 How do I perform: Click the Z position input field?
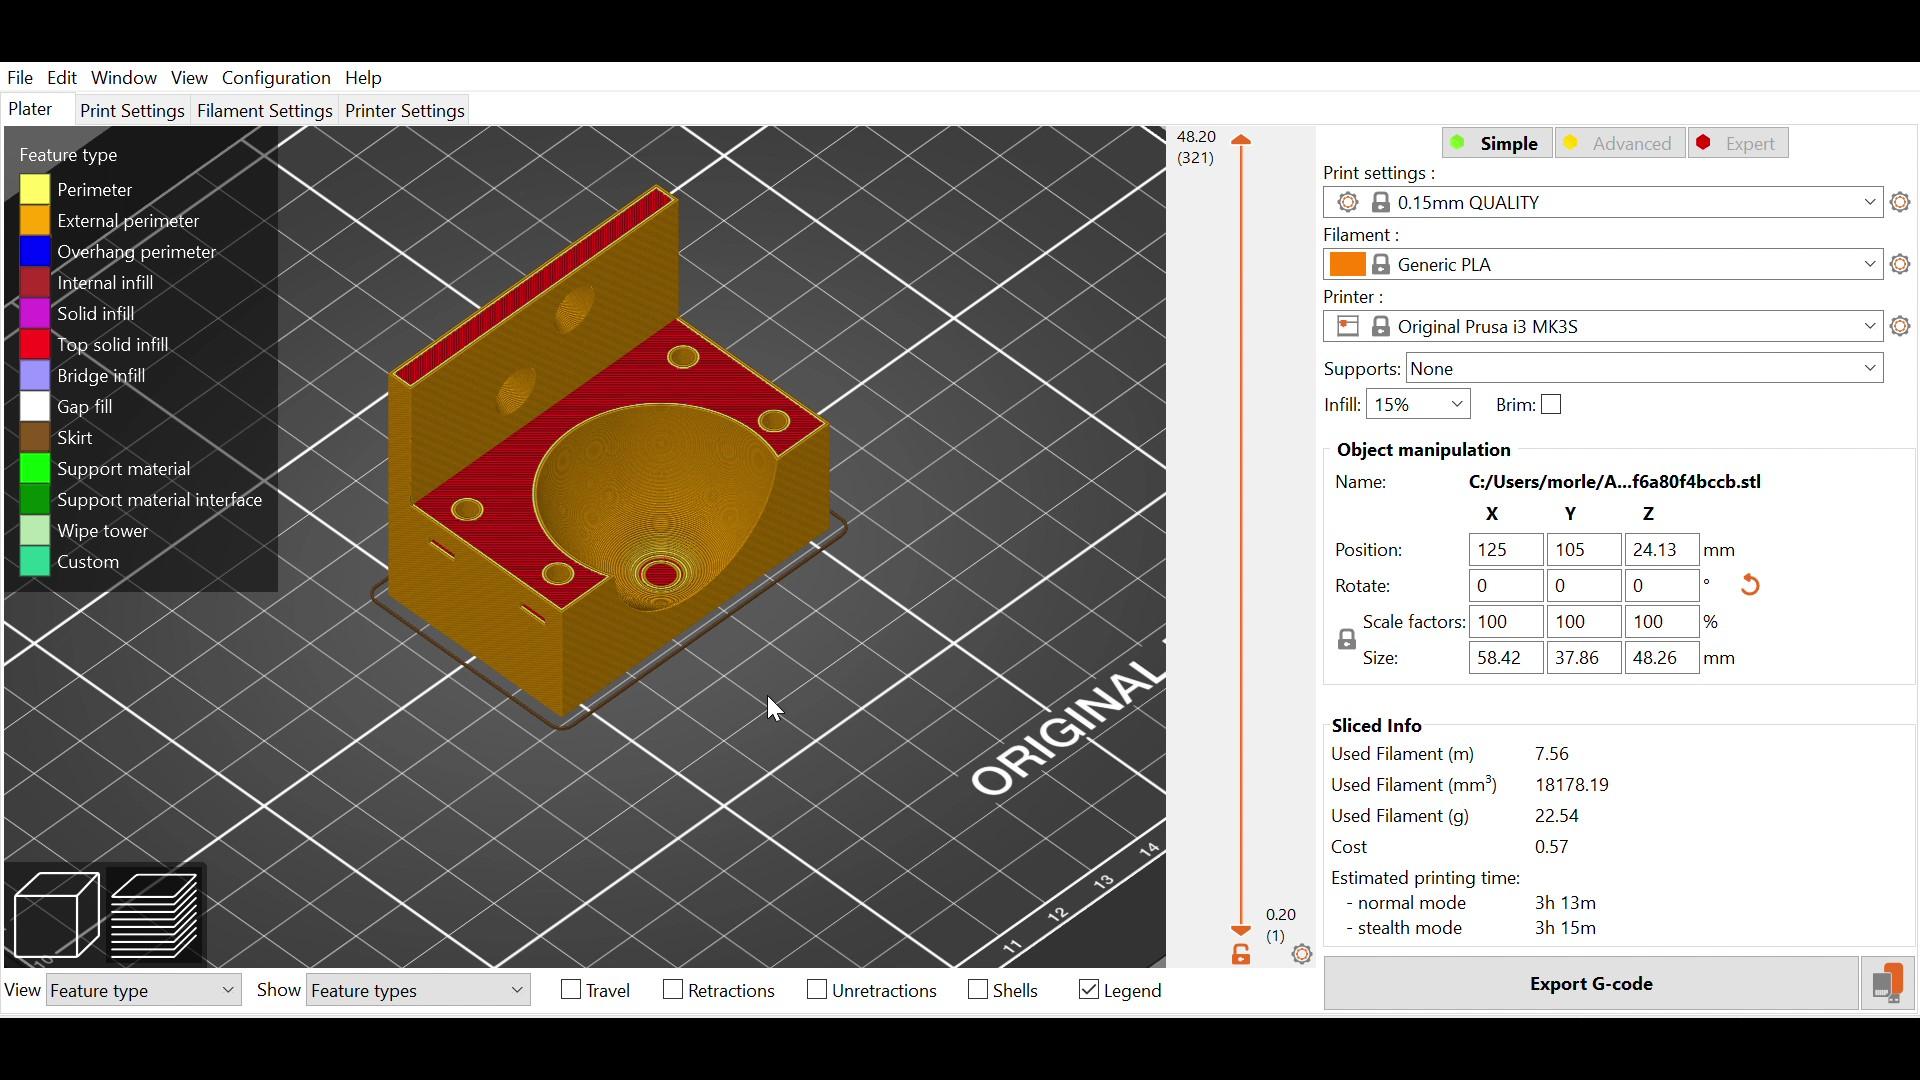[x=1662, y=550]
